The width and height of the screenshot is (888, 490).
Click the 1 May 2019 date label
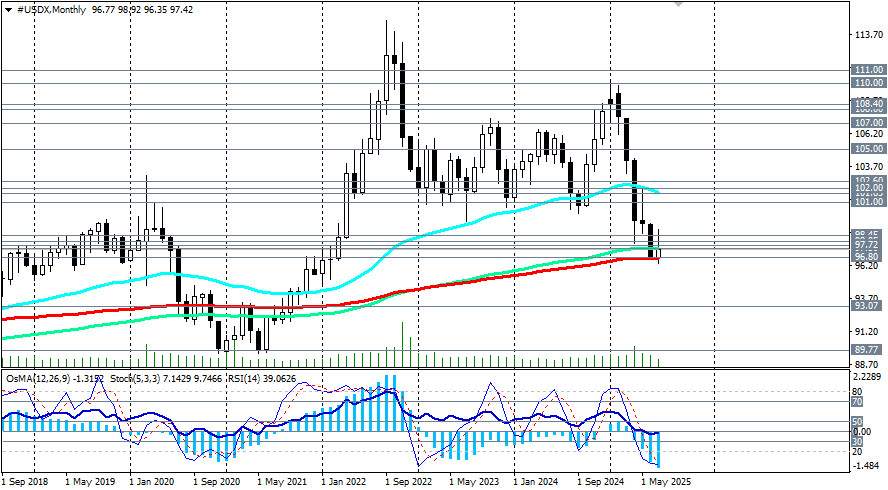click(90, 482)
